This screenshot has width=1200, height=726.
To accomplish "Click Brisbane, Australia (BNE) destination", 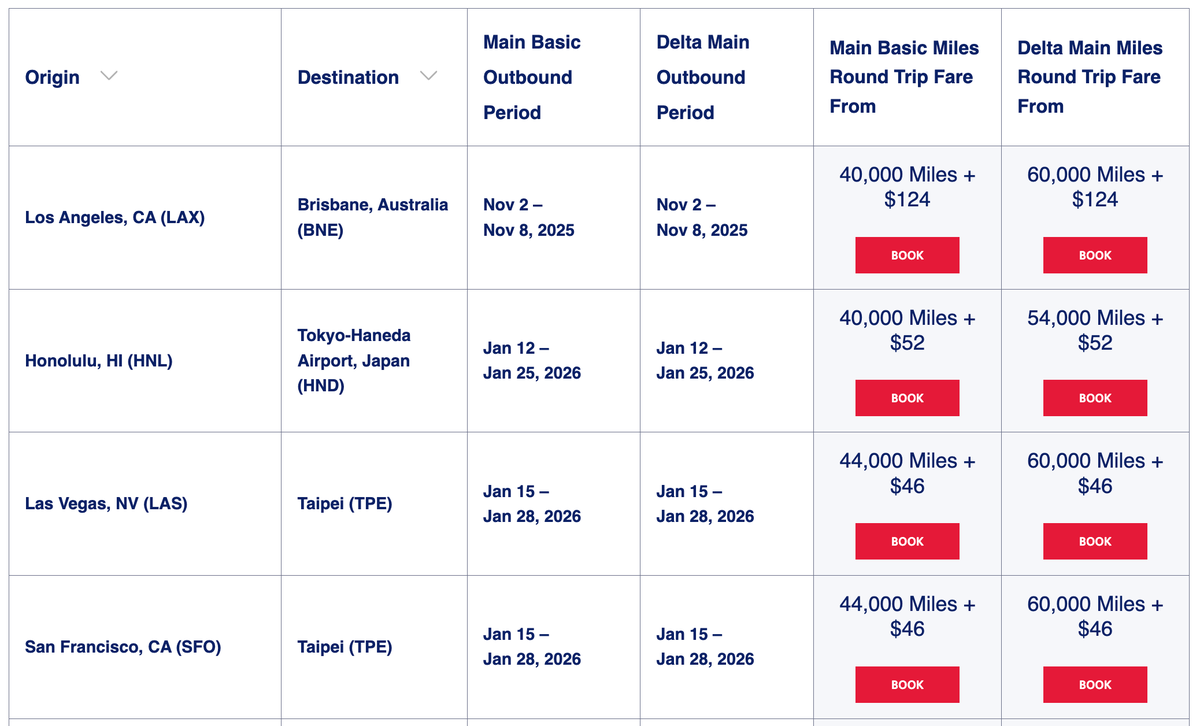I will click(372, 217).
